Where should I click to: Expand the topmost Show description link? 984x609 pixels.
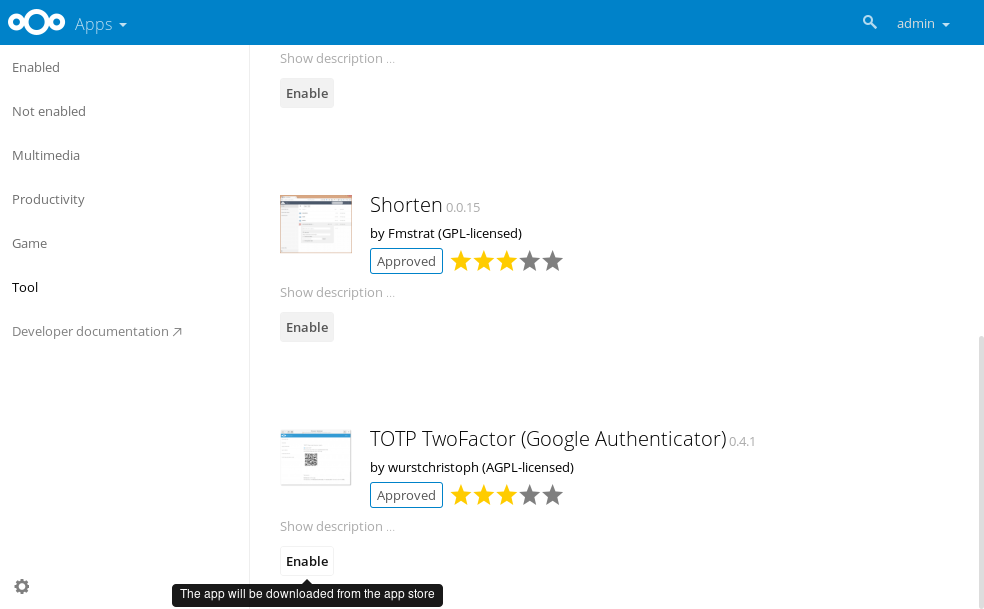click(x=337, y=59)
